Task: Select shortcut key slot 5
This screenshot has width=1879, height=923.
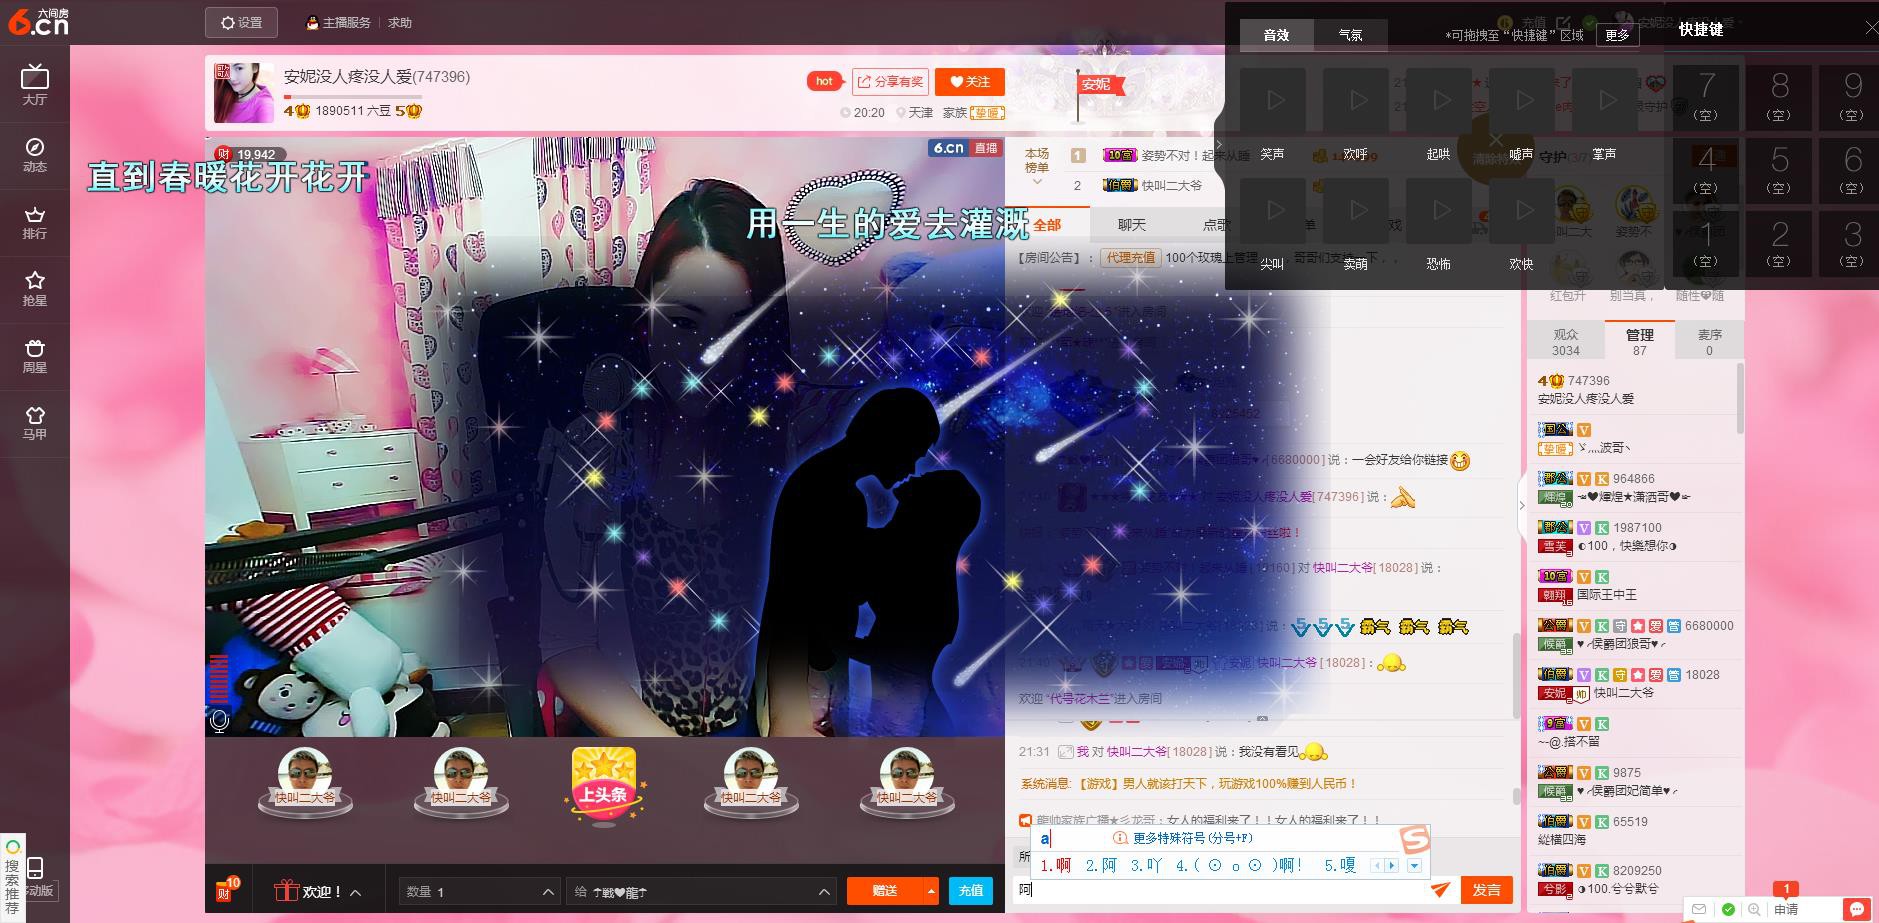Action: tap(1779, 170)
